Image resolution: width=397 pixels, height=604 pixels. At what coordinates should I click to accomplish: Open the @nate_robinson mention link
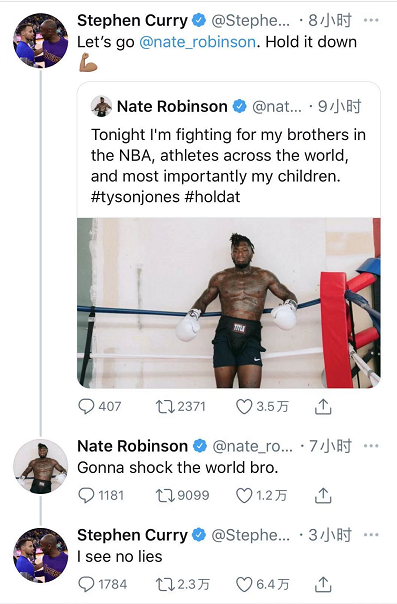click(x=197, y=42)
